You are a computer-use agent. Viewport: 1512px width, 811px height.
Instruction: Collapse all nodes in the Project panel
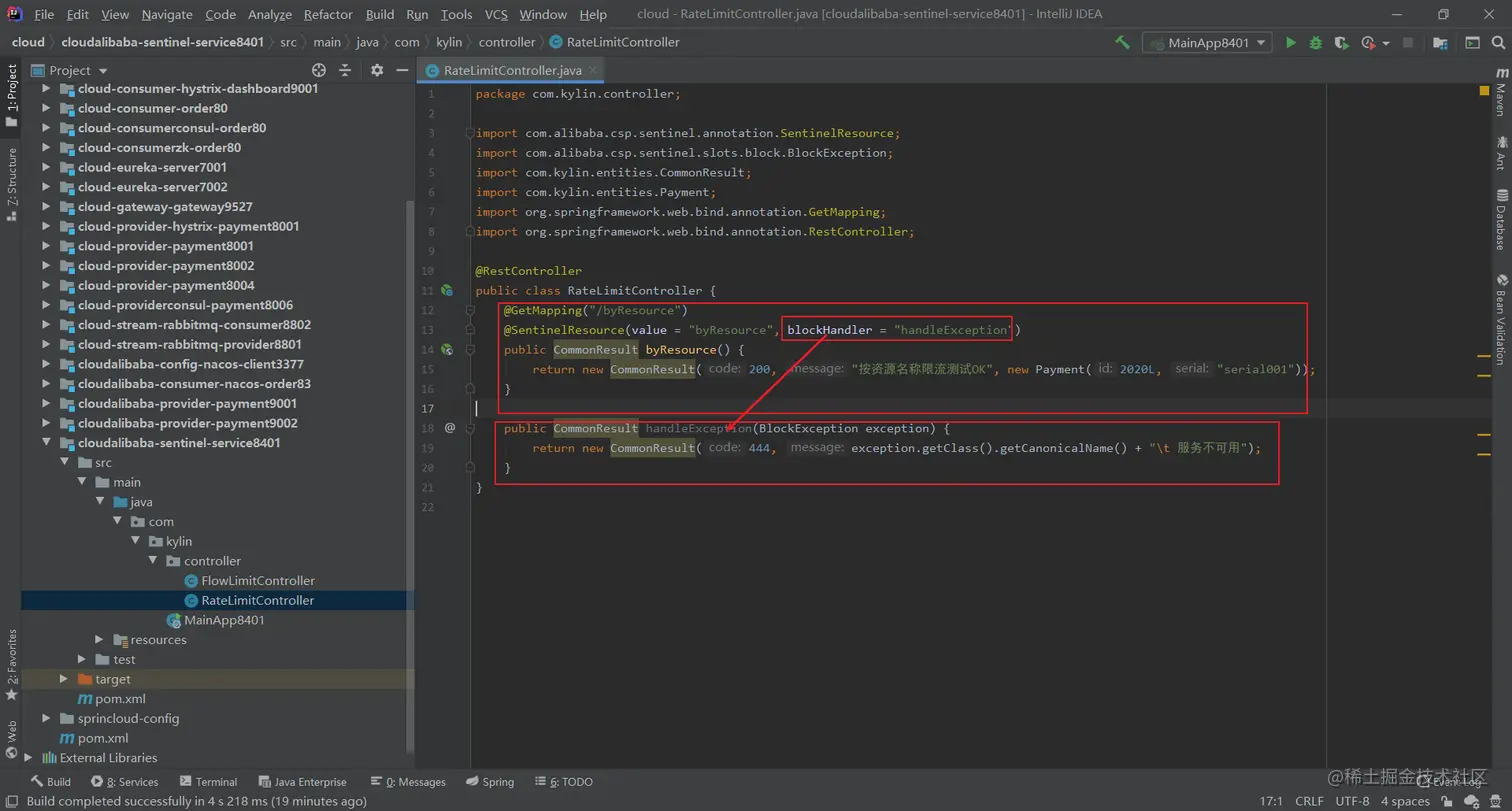(345, 70)
